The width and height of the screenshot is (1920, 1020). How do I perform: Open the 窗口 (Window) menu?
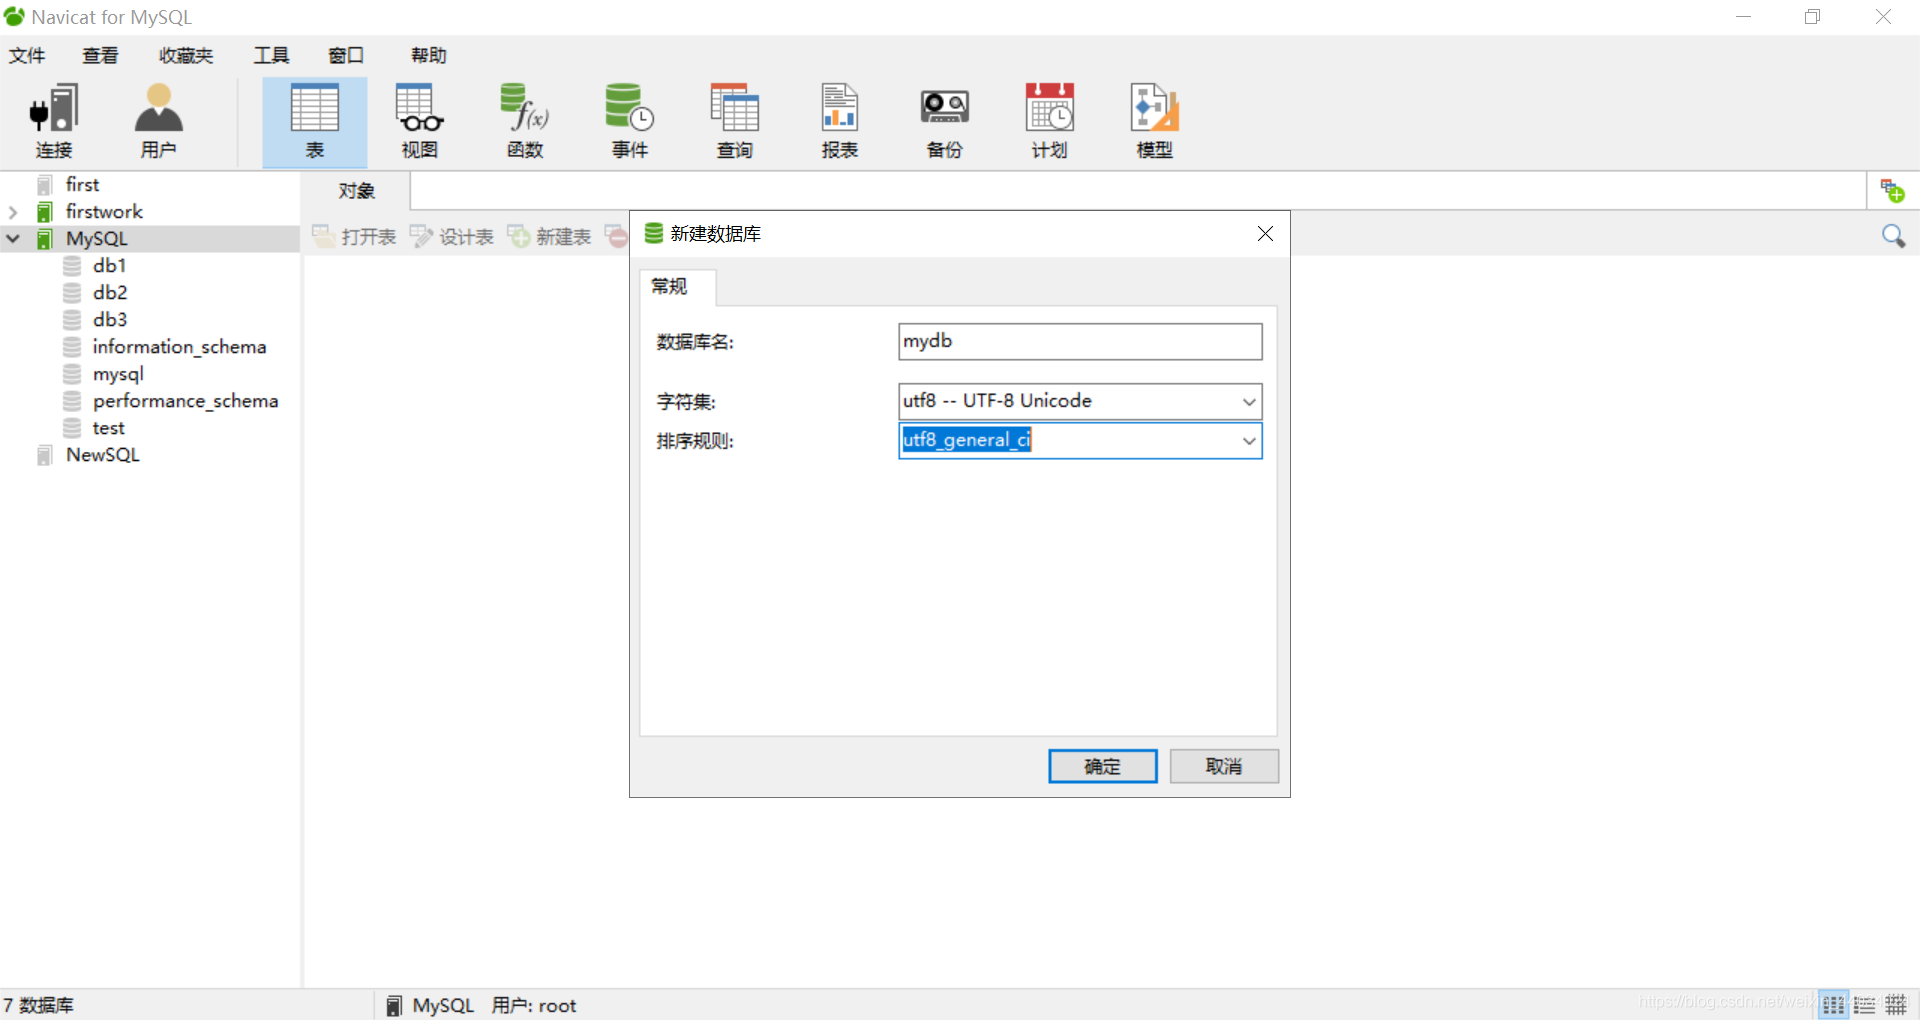coord(346,56)
